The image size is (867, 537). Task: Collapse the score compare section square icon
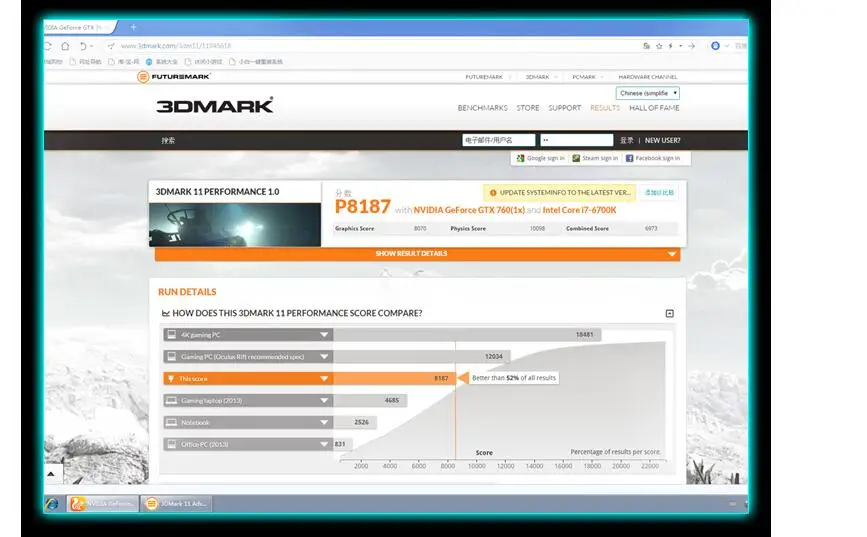coord(670,314)
